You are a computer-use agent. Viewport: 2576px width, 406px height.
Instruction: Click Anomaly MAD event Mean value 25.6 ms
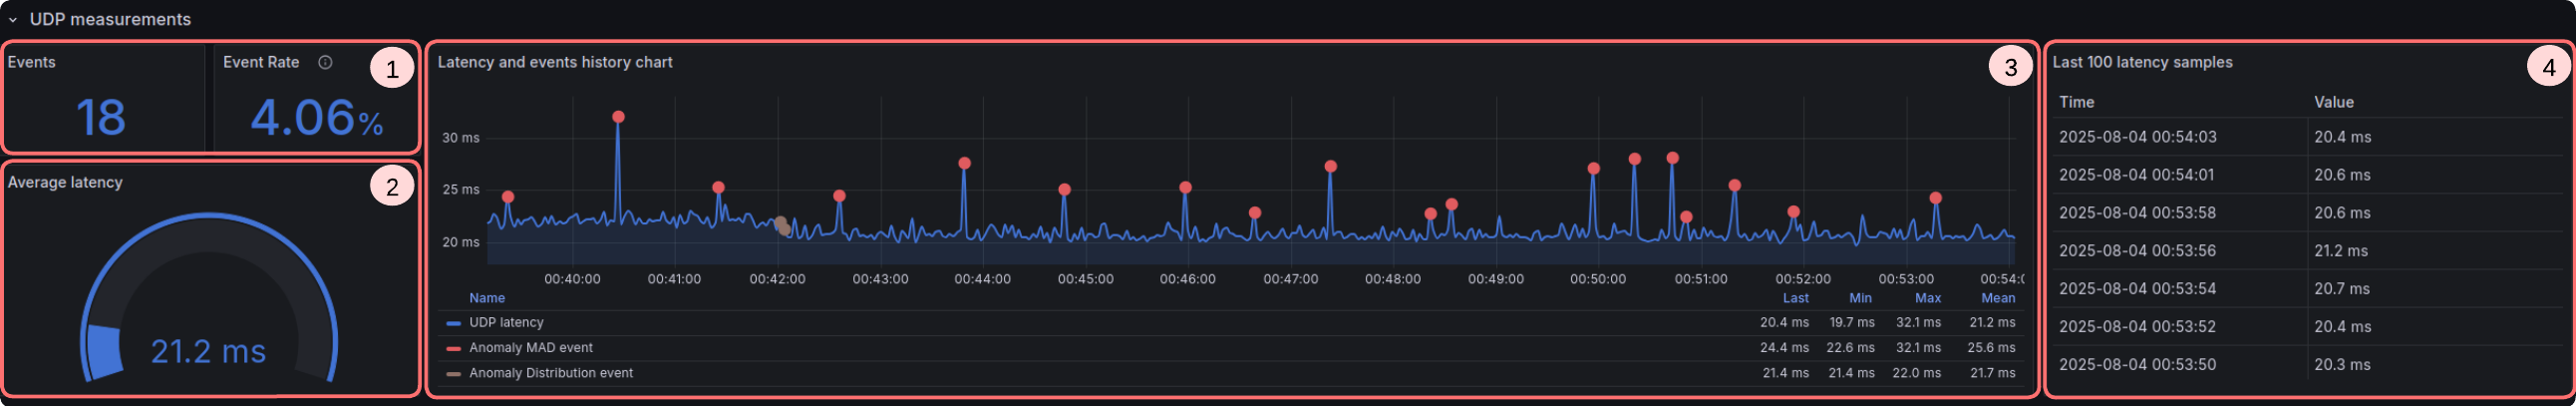[1991, 348]
